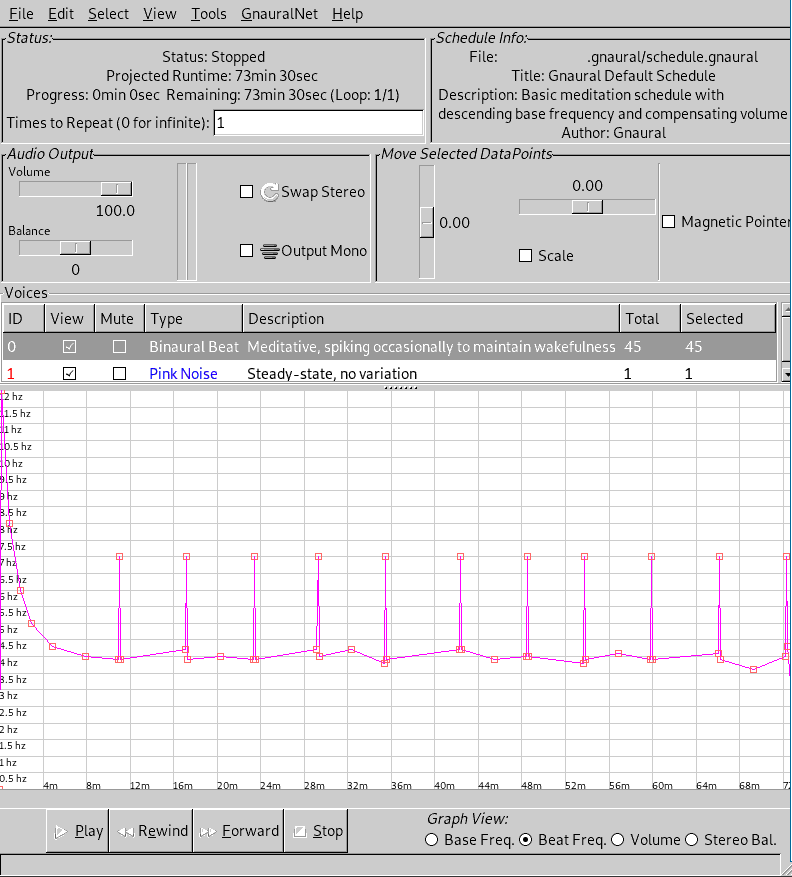Click the Times to Repeat input field

318,123
